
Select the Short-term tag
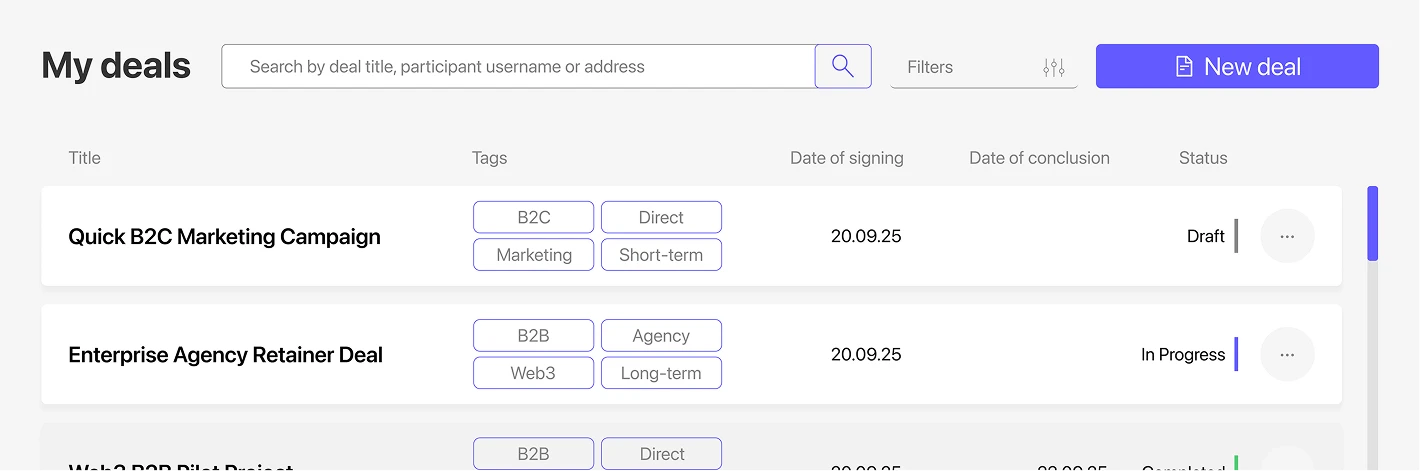click(661, 255)
